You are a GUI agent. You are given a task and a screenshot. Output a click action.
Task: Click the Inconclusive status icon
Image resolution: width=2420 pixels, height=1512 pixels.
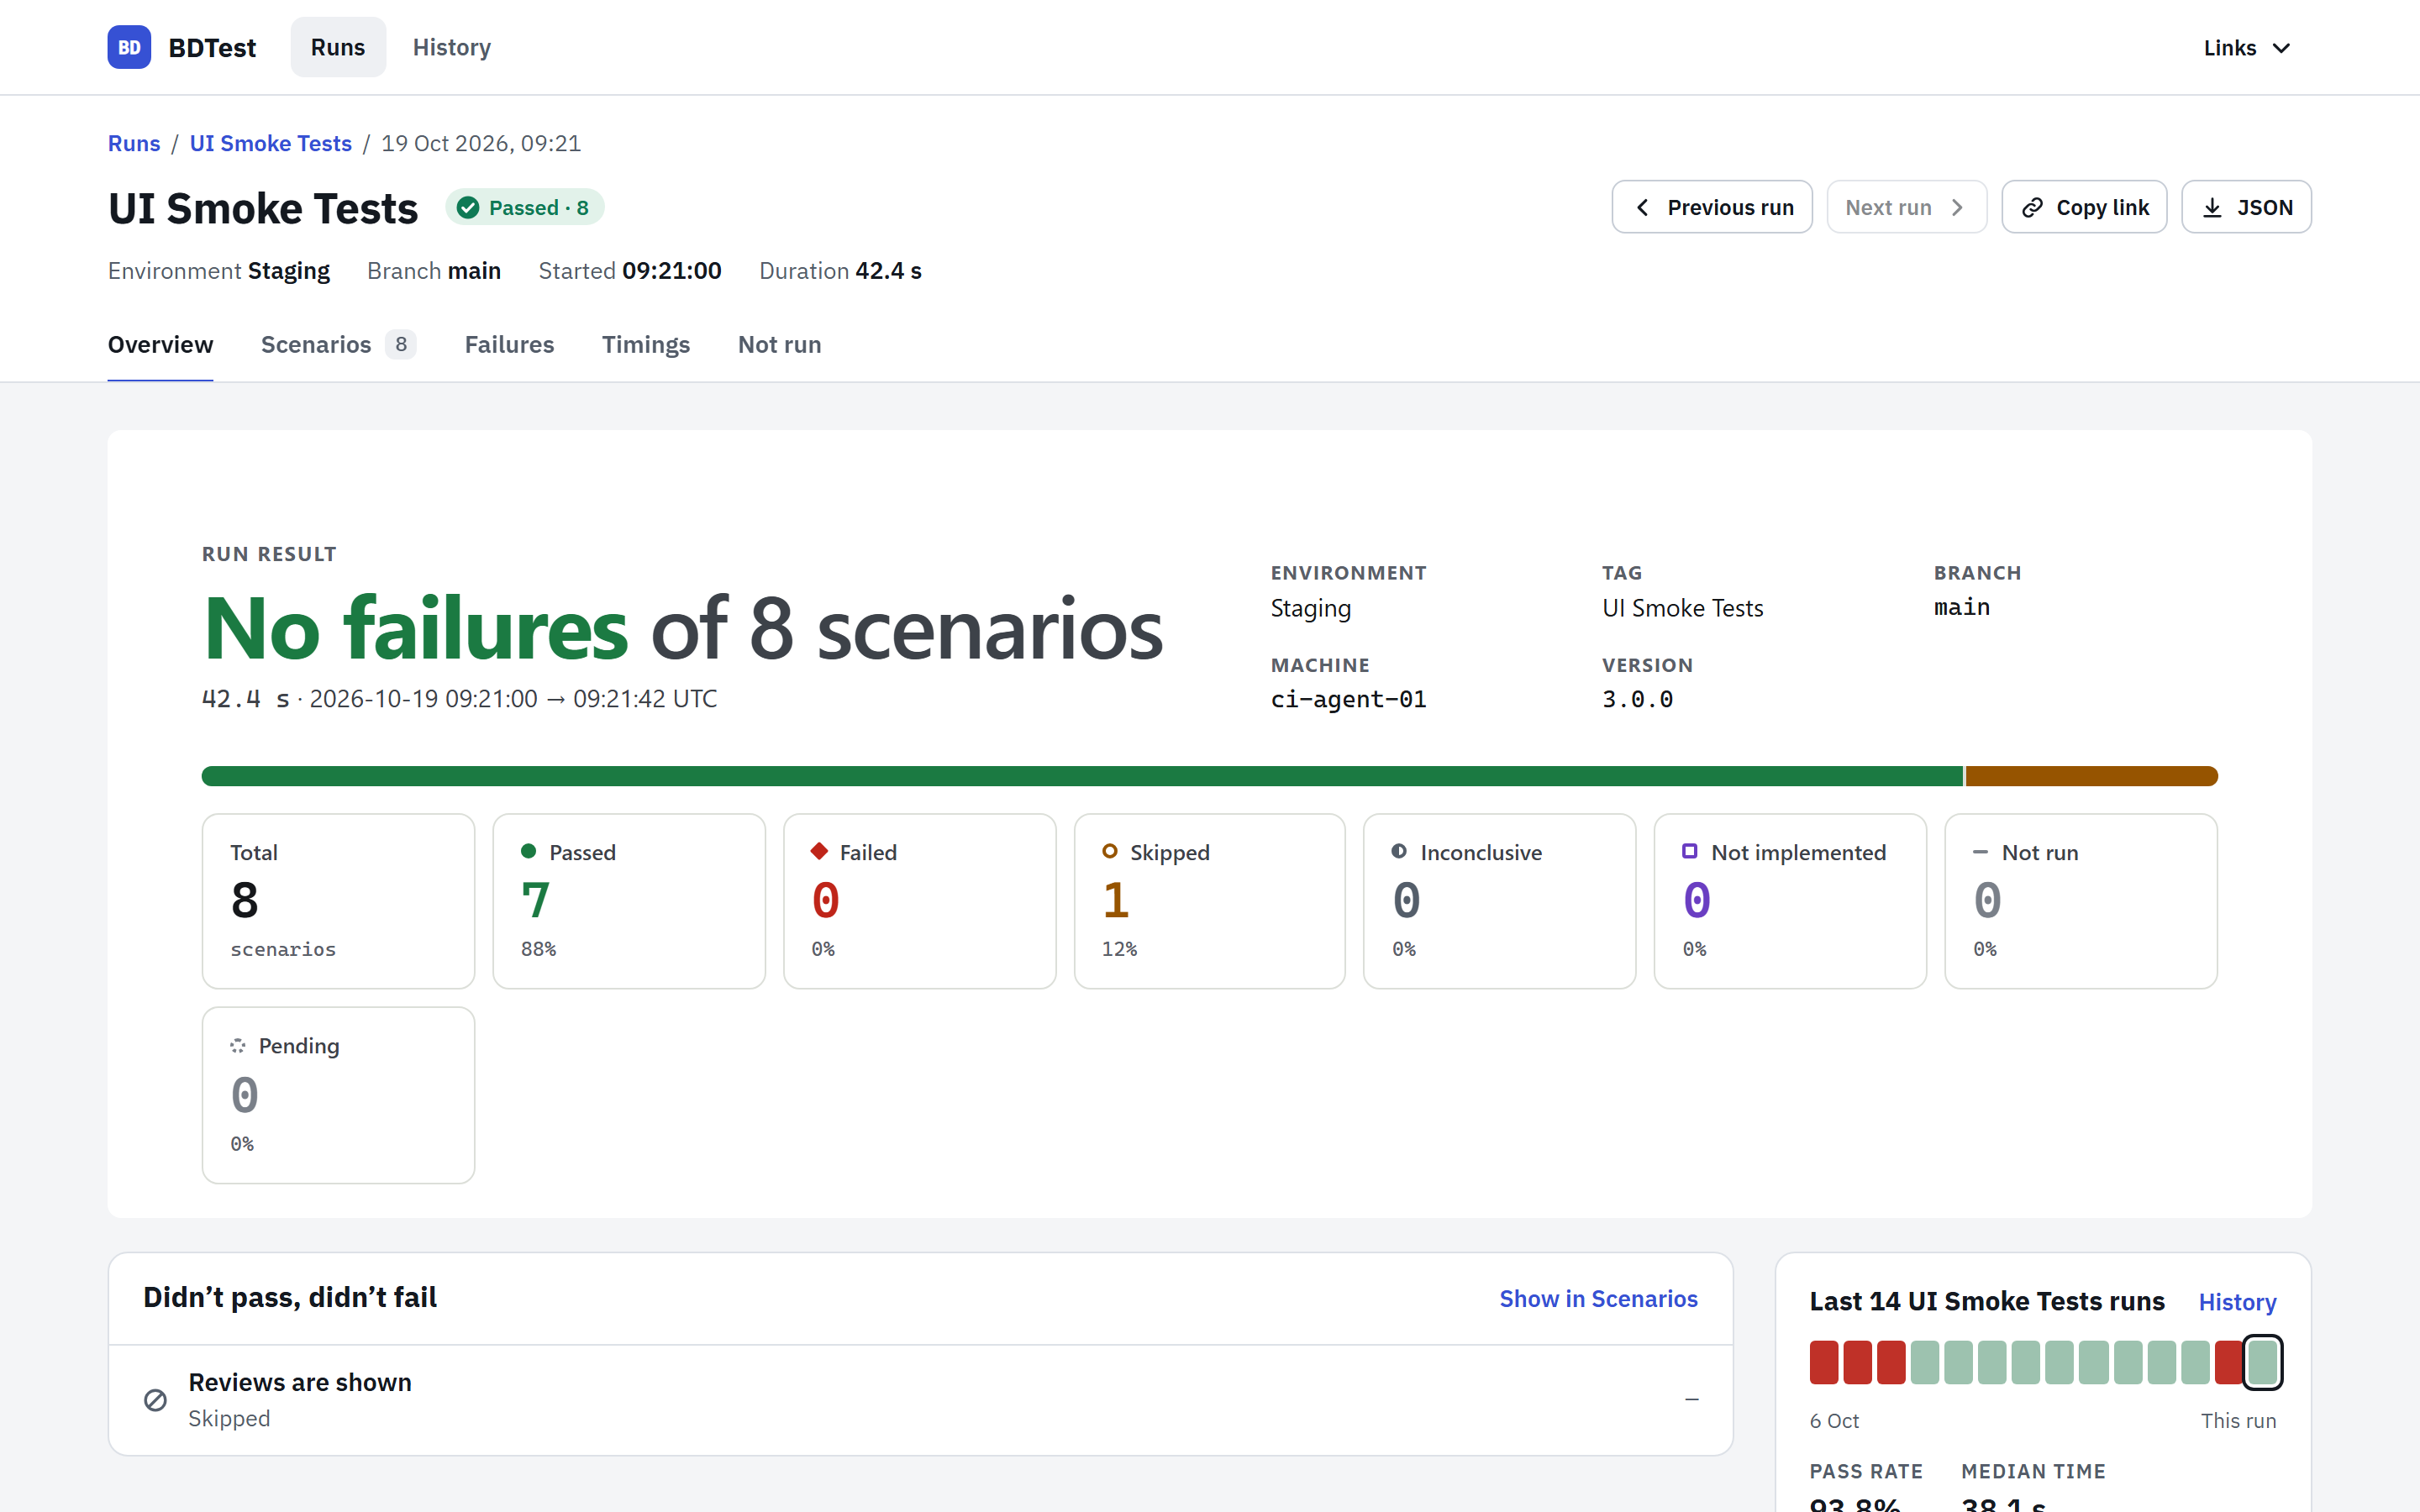pos(1399,851)
